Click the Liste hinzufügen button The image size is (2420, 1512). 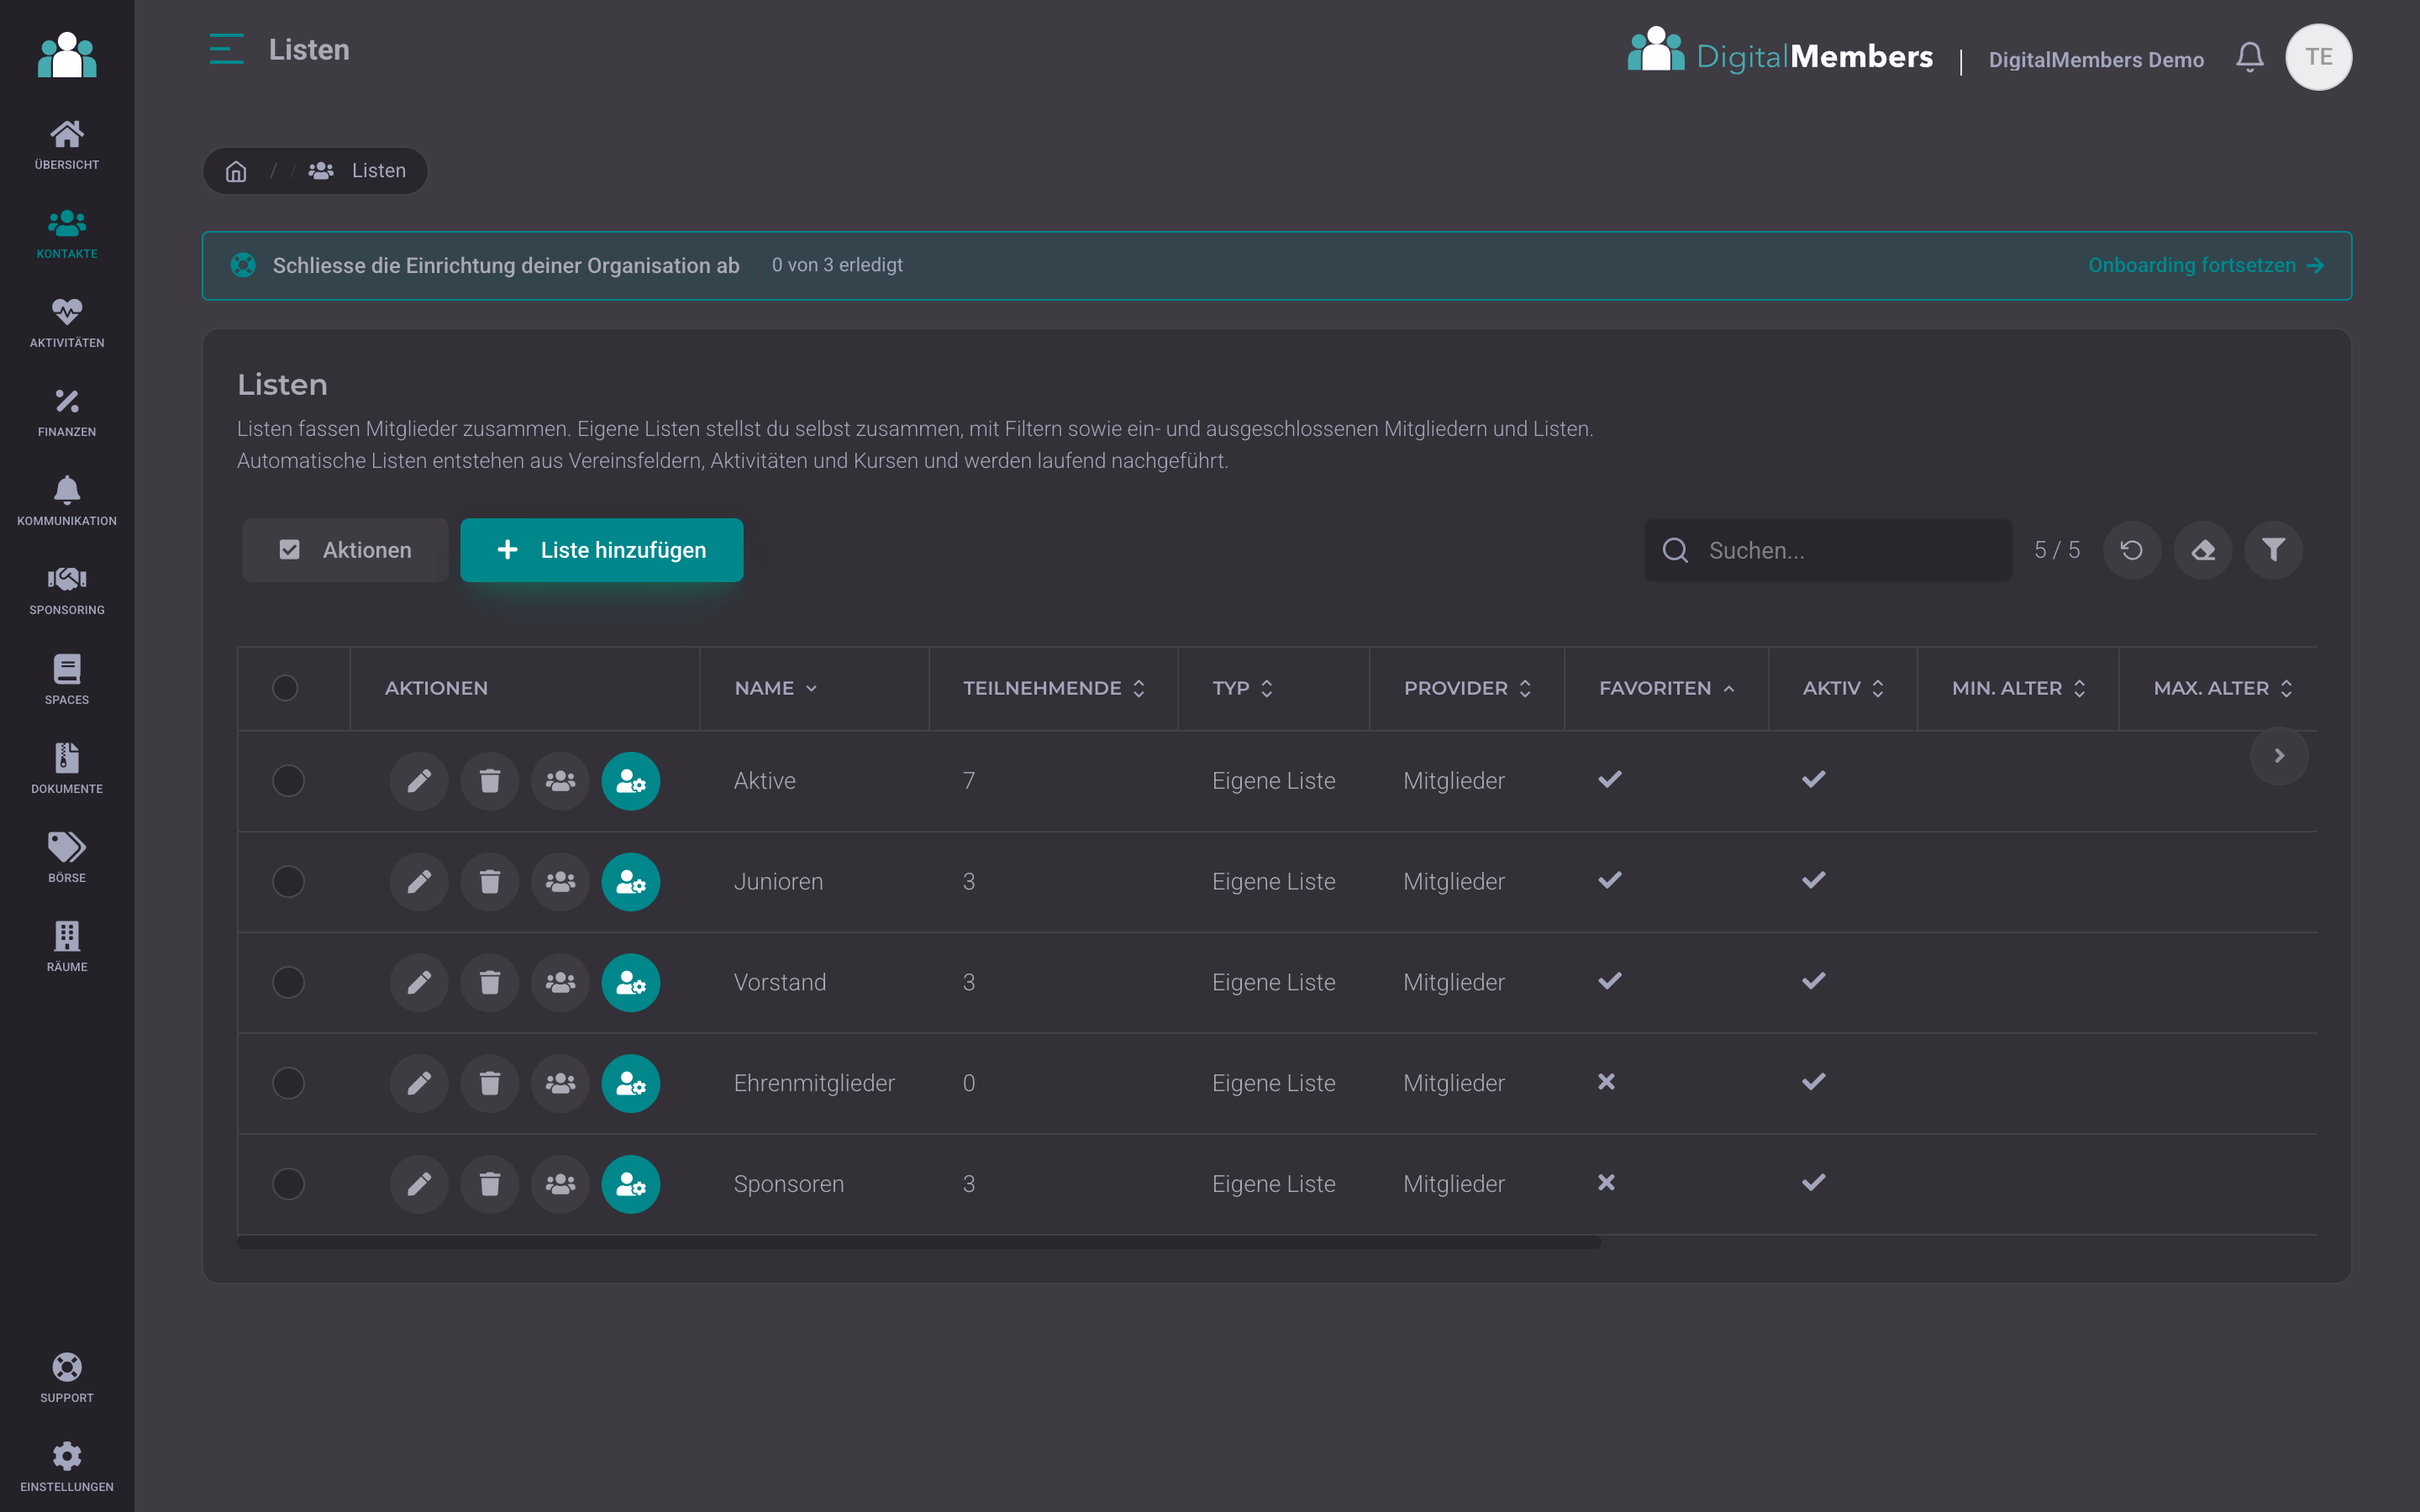pyautogui.click(x=601, y=550)
